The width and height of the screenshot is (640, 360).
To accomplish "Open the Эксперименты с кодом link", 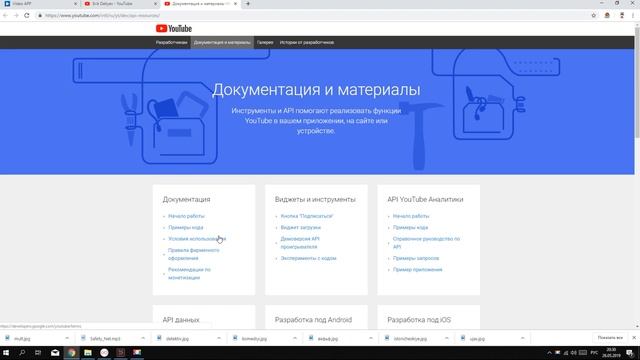I will pyautogui.click(x=308, y=258).
